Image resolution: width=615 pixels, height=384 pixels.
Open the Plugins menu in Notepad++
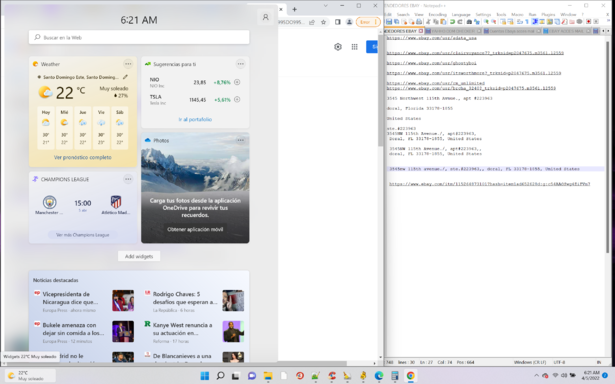coord(548,15)
